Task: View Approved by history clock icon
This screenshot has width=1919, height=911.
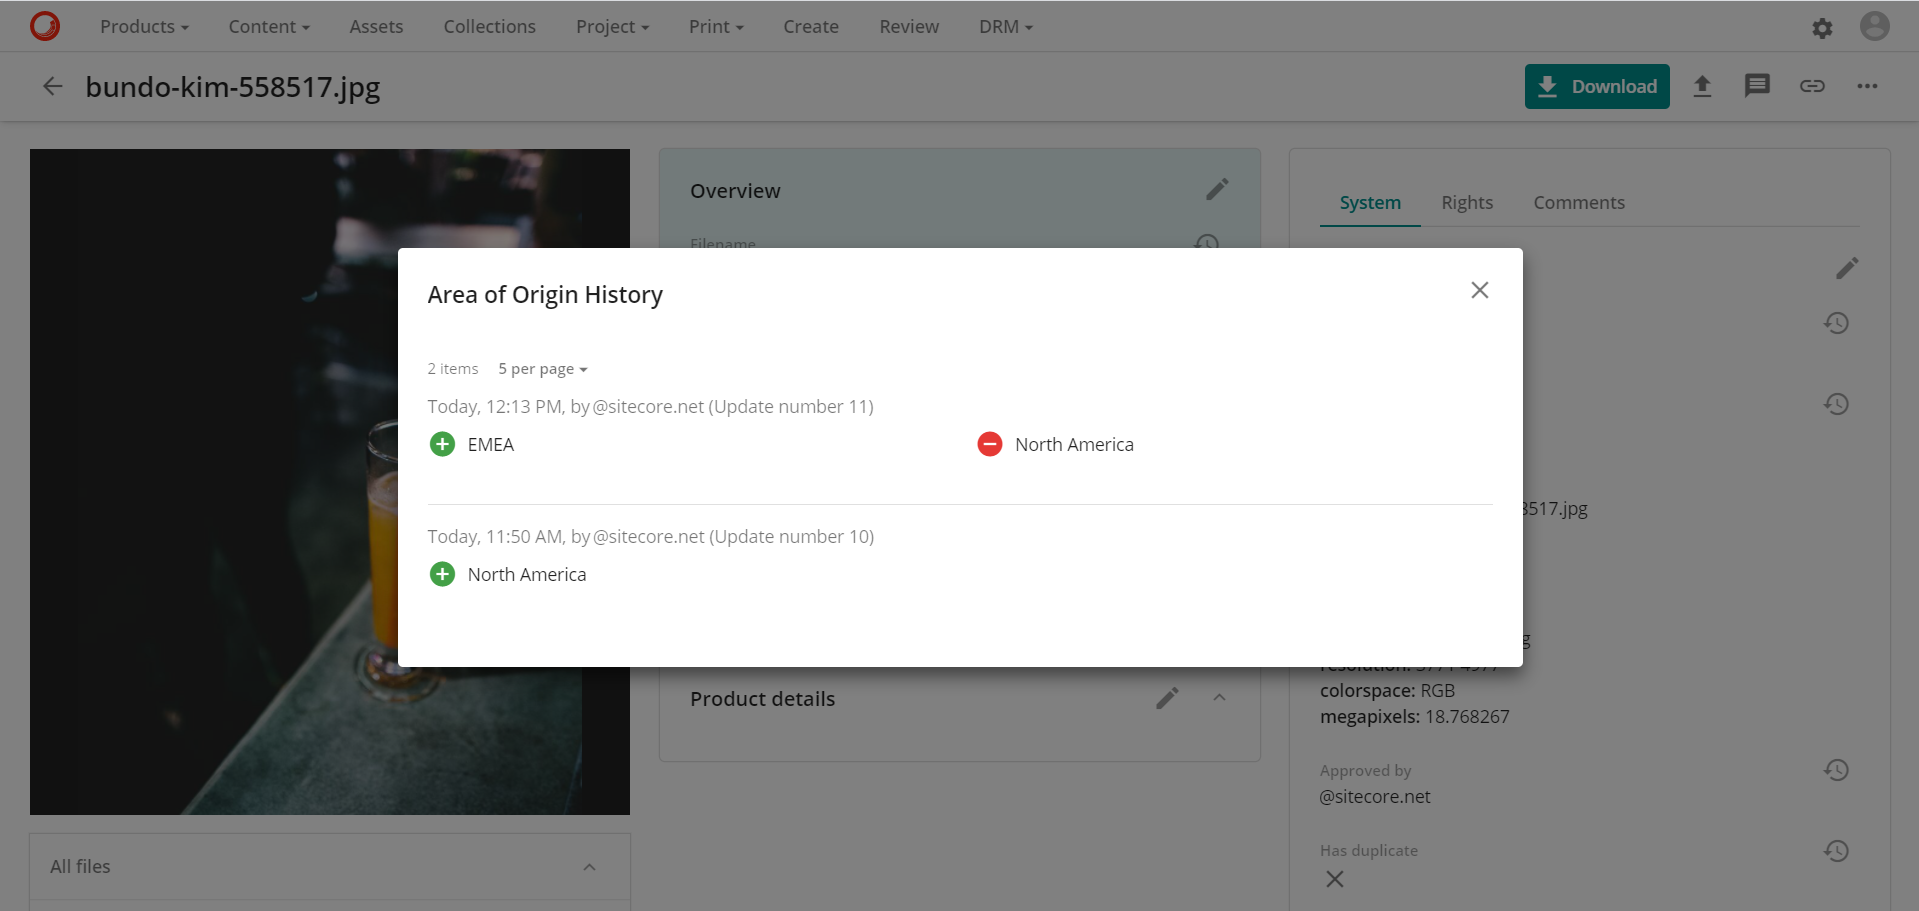Action: pyautogui.click(x=1836, y=769)
